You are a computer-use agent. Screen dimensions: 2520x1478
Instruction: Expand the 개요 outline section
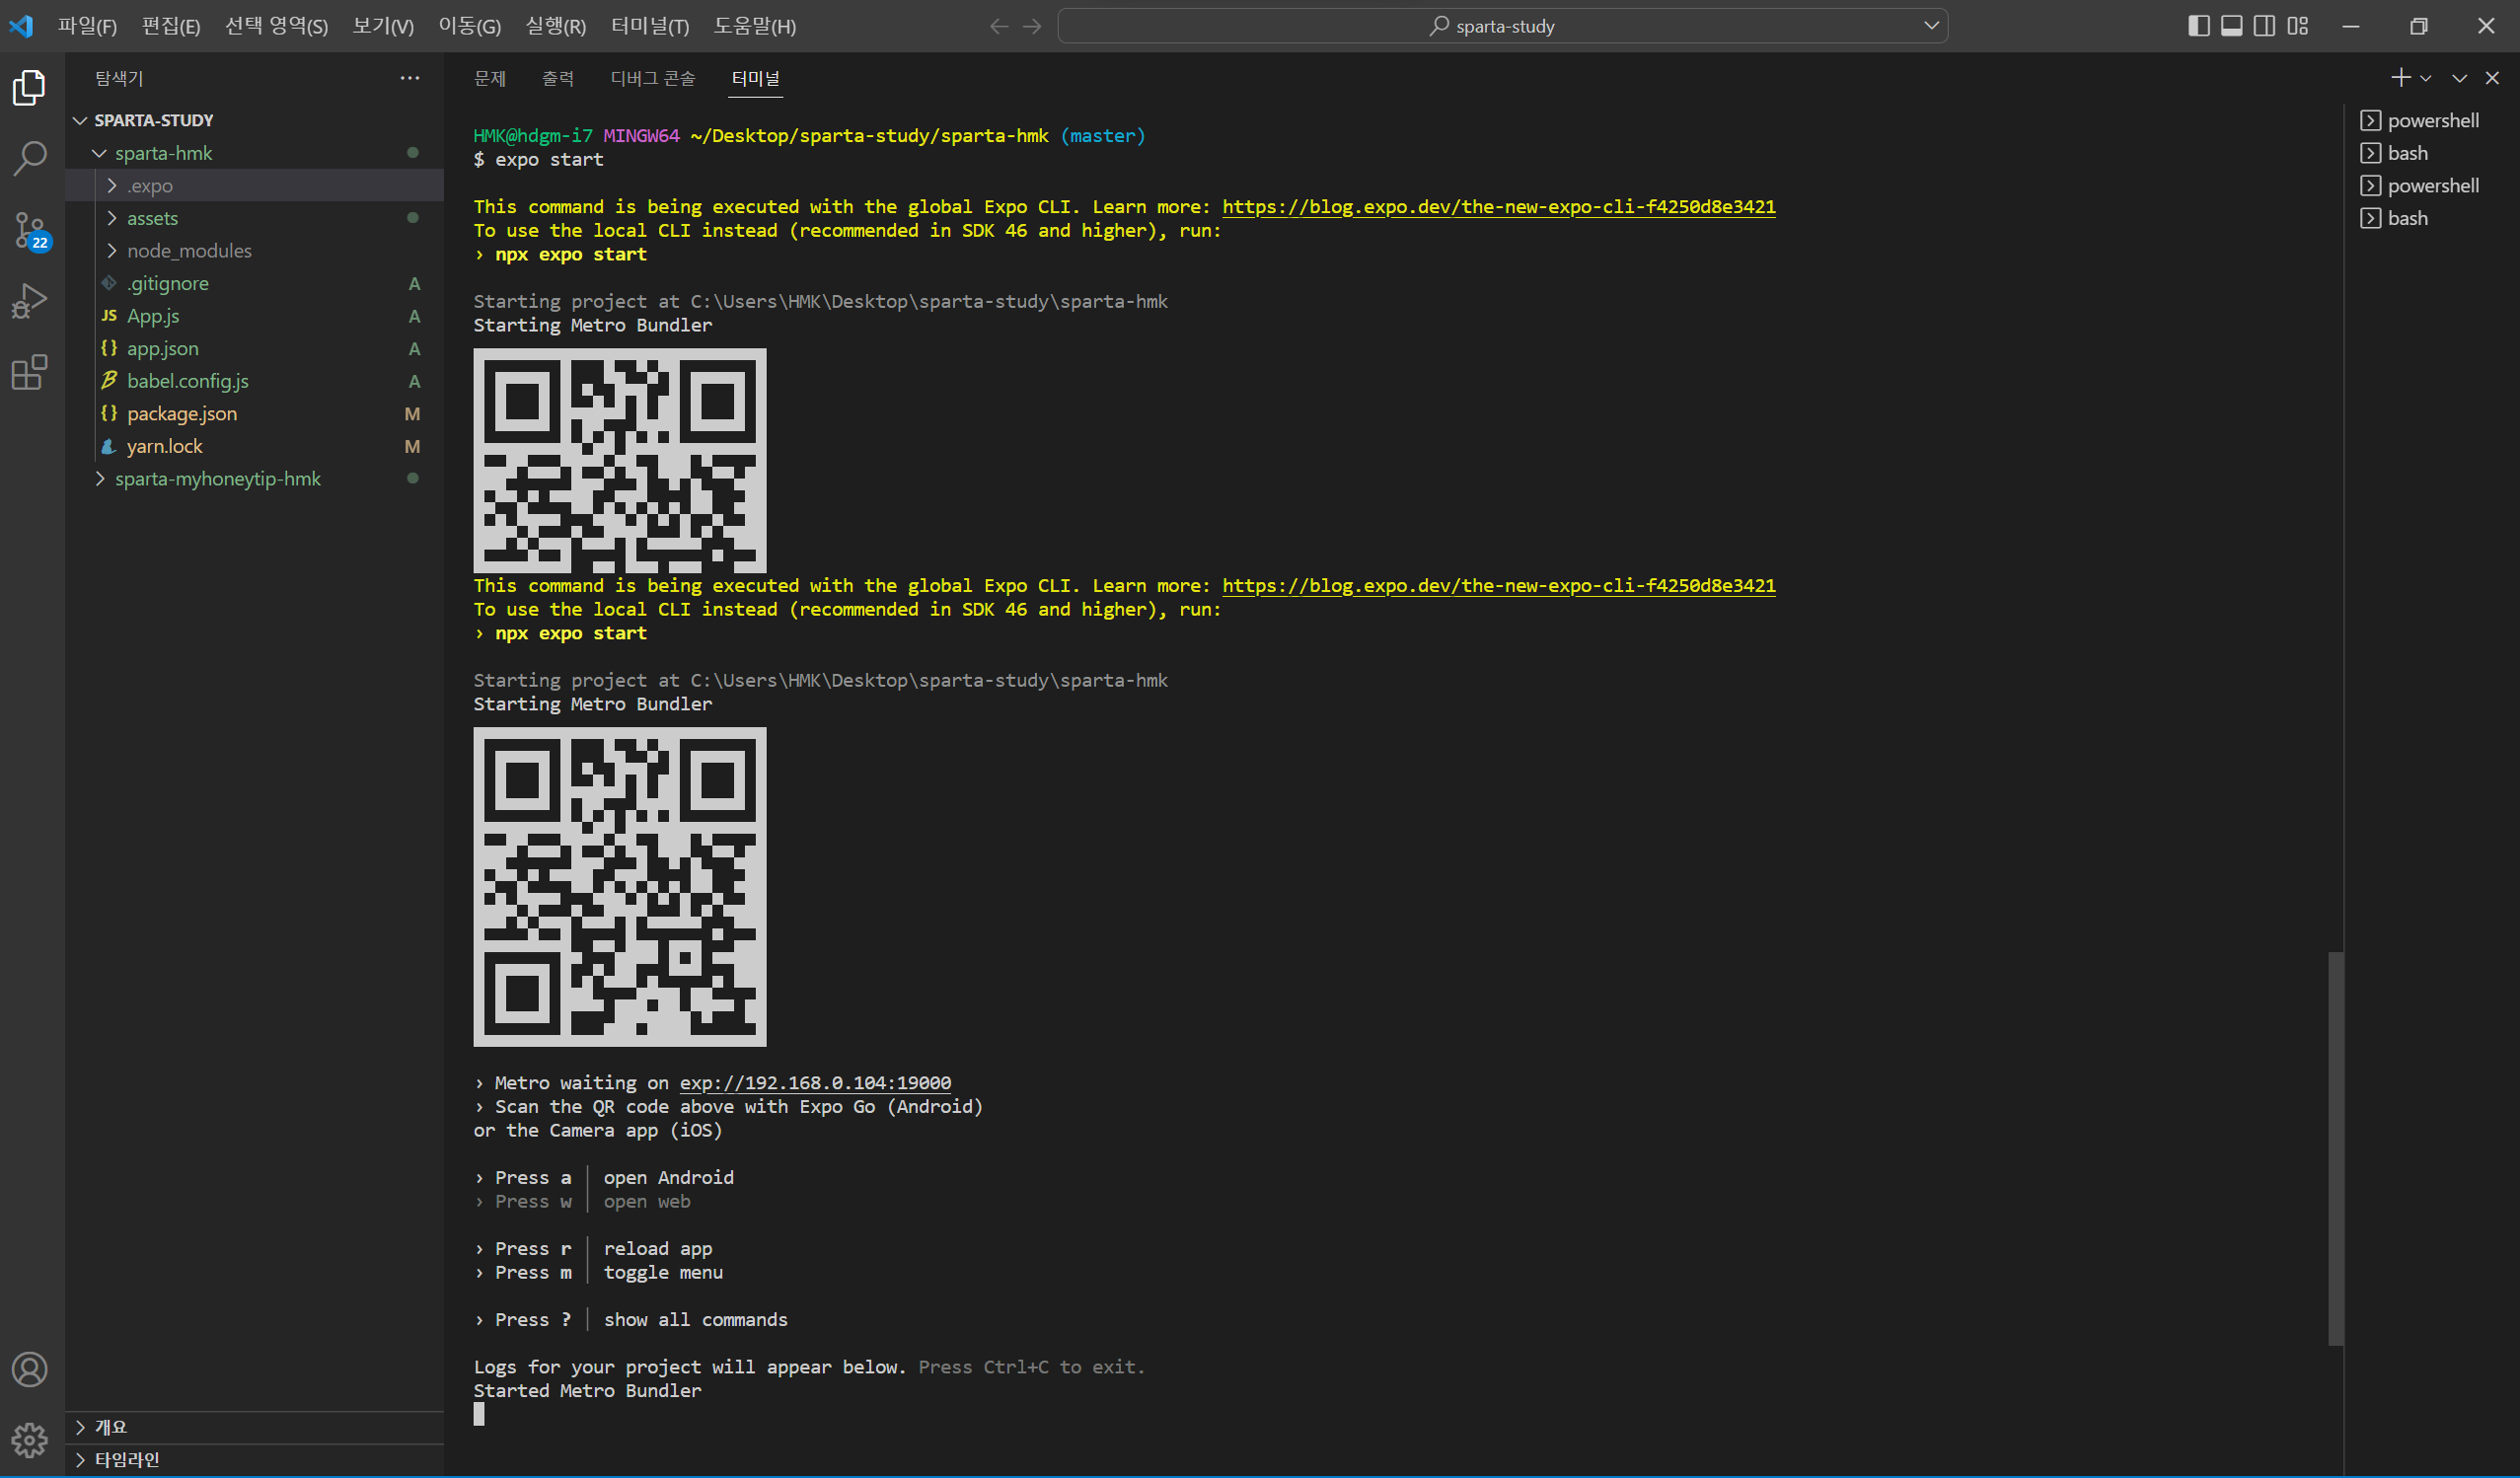click(255, 1427)
